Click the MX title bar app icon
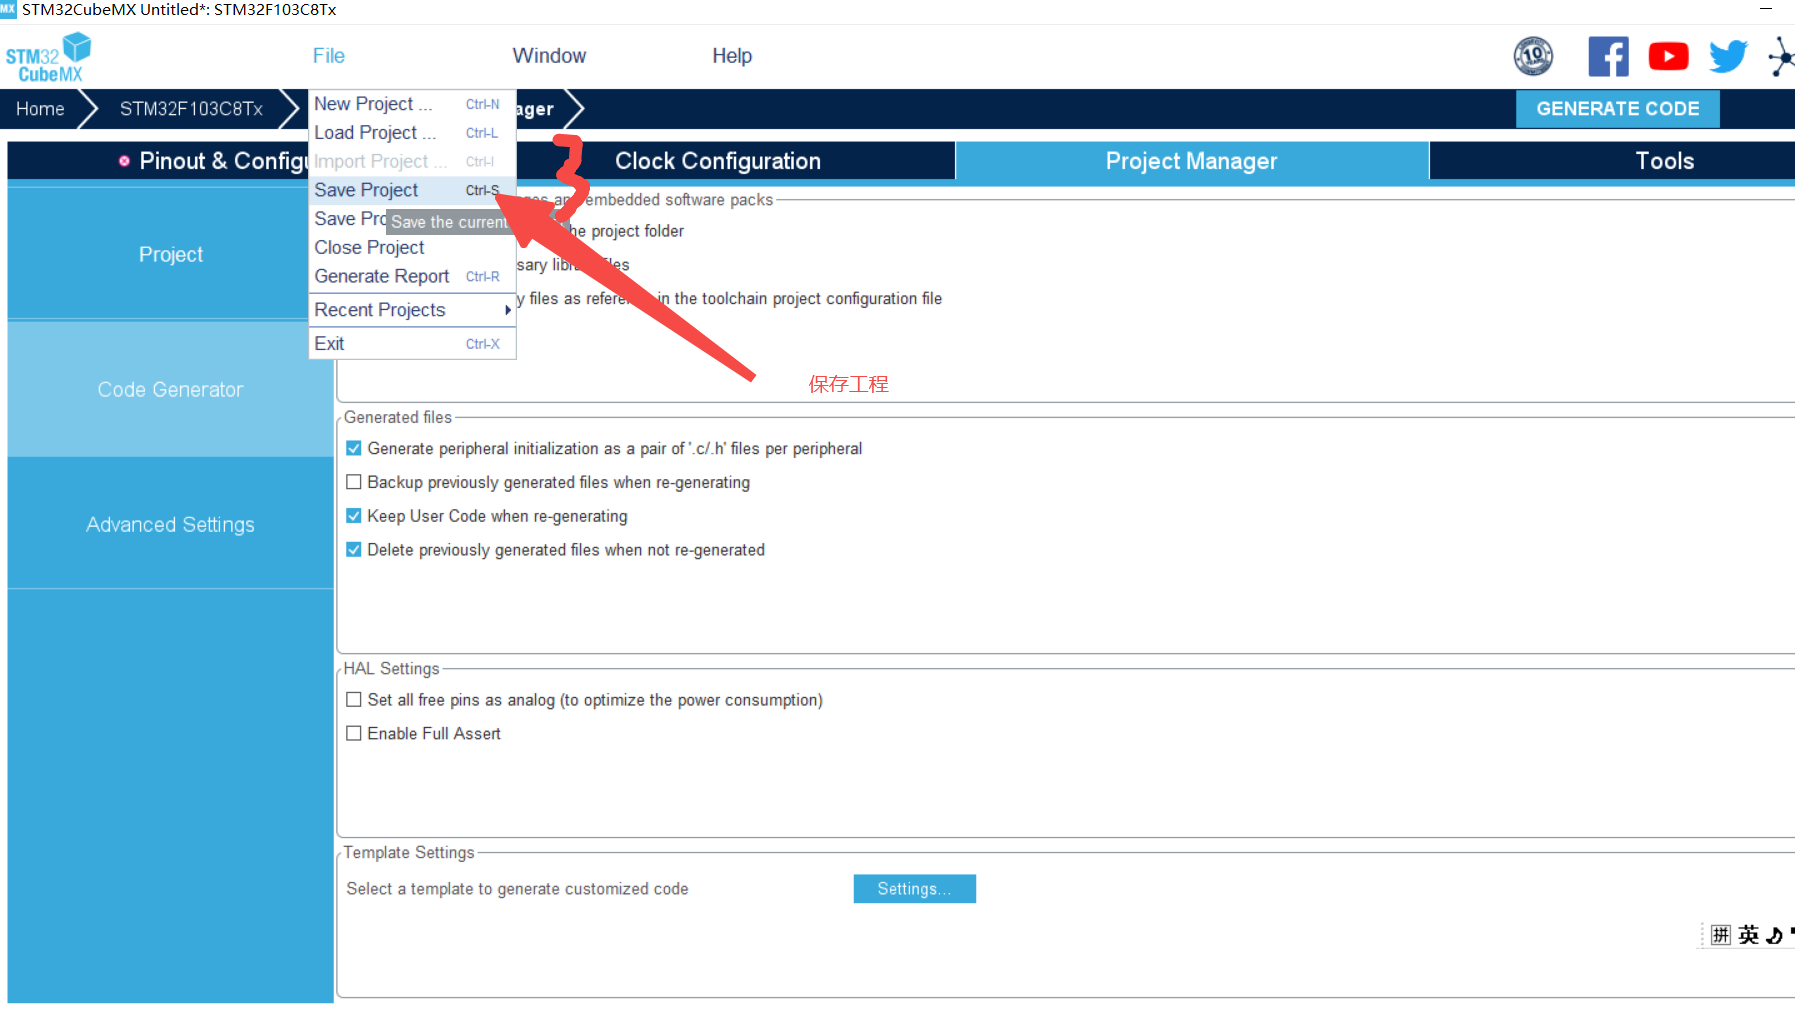Image resolution: width=1795 pixels, height=1013 pixels. (8, 9)
